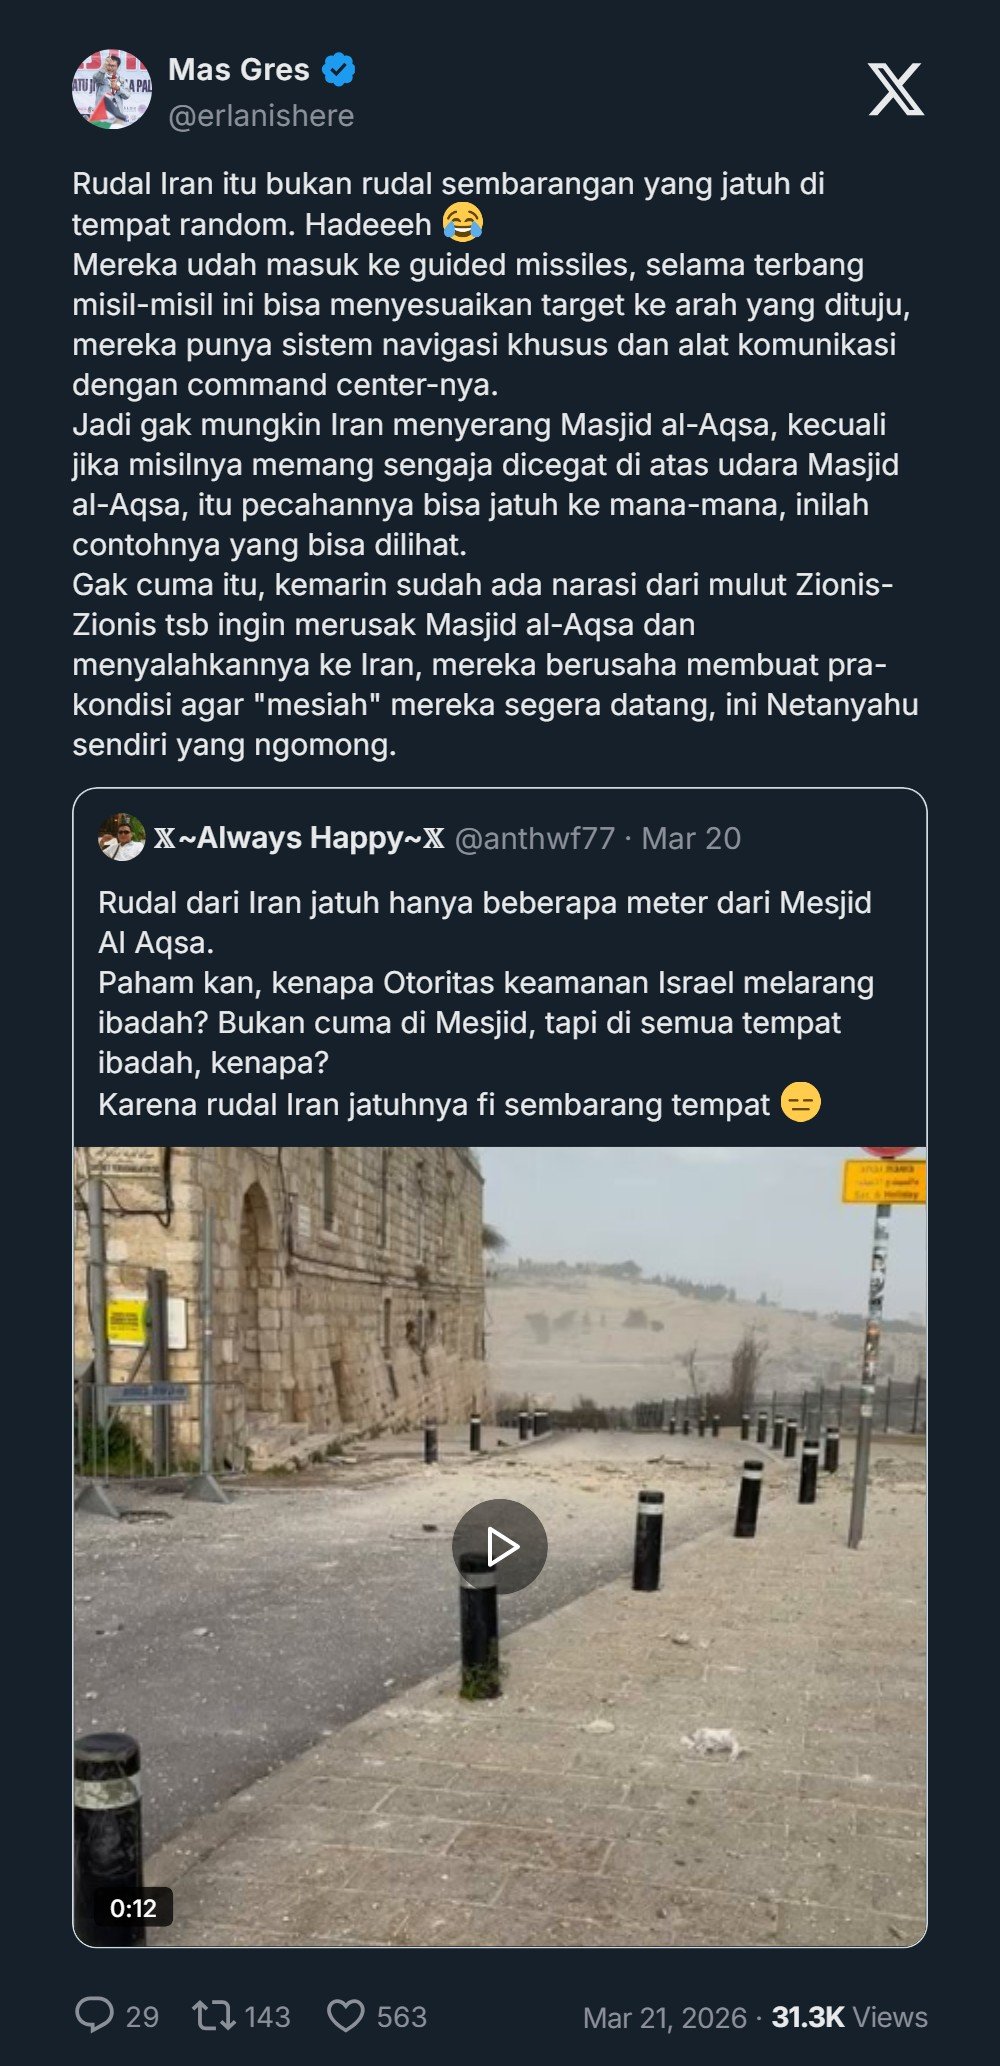This screenshot has height=2066, width=1000.
Task: Click the retweet arrows icon
Action: tap(213, 2015)
